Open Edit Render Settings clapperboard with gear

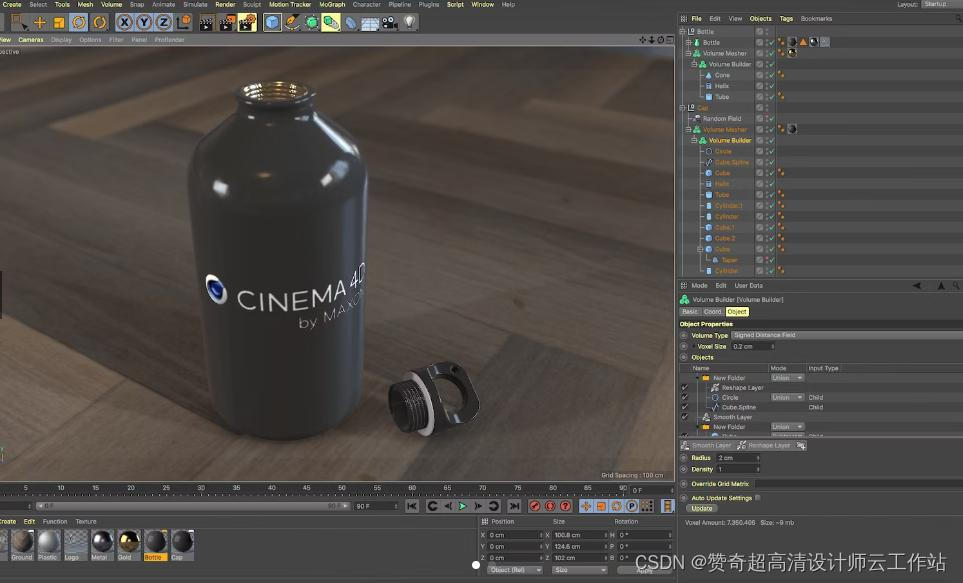coord(248,23)
